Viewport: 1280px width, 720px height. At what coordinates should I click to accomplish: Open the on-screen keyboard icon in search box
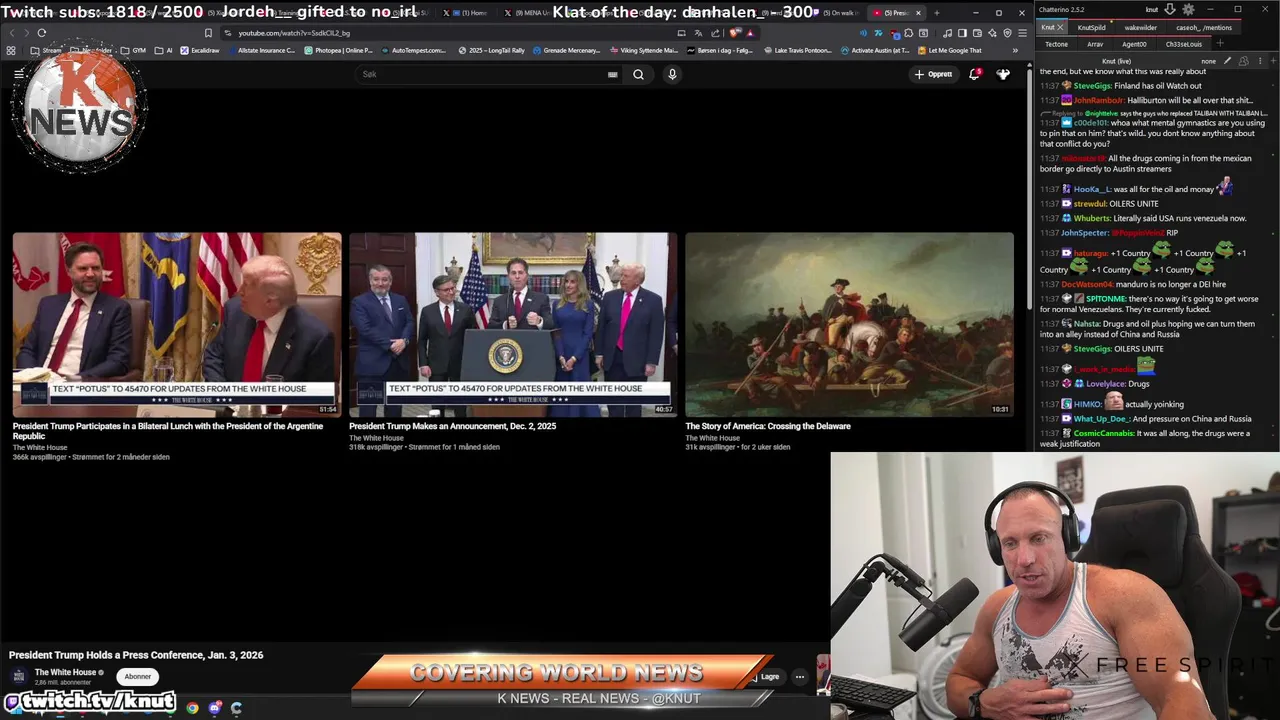pyautogui.click(x=612, y=74)
